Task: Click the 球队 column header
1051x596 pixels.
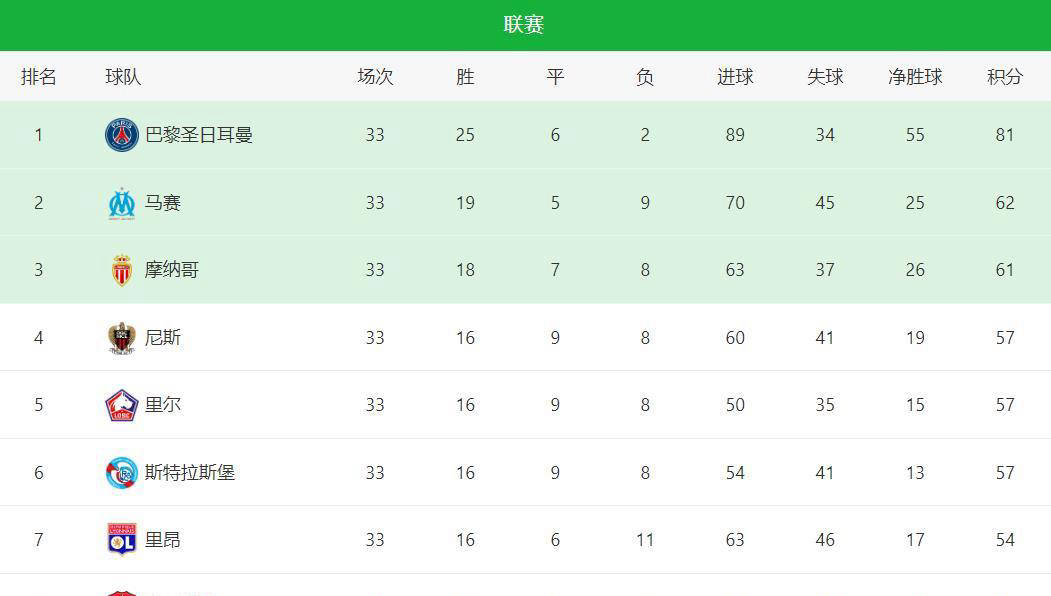Action: pyautogui.click(x=123, y=77)
